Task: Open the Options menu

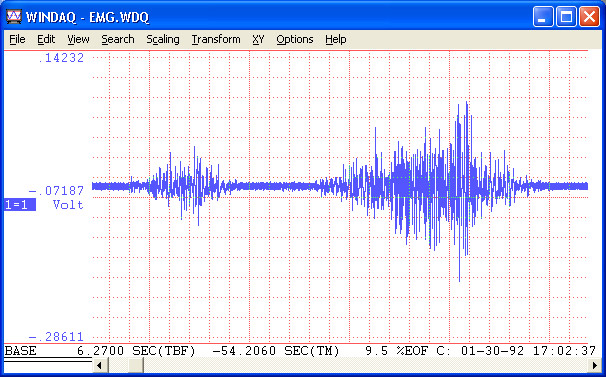Action: pyautogui.click(x=294, y=39)
